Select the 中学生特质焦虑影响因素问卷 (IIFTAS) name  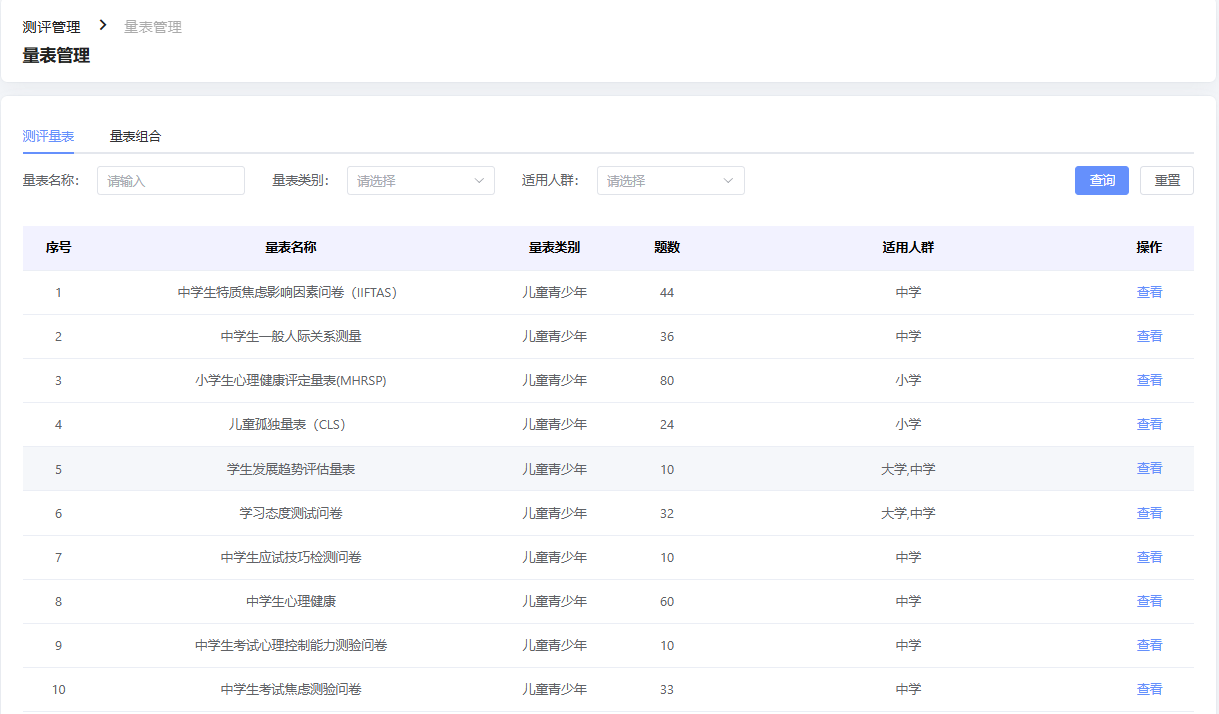[x=291, y=292]
